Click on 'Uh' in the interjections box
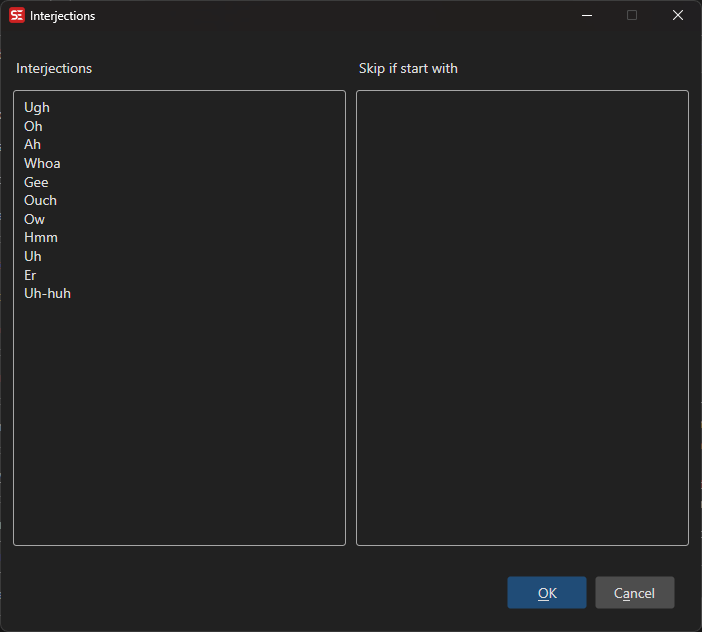This screenshot has height=632, width=702. 33,257
